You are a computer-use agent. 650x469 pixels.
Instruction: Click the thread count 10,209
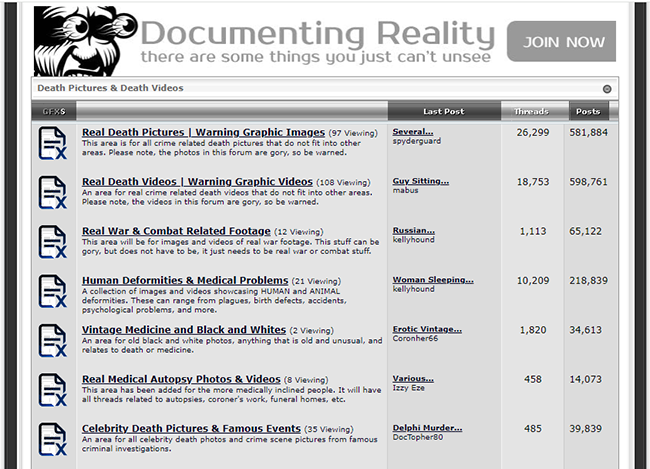click(x=533, y=280)
